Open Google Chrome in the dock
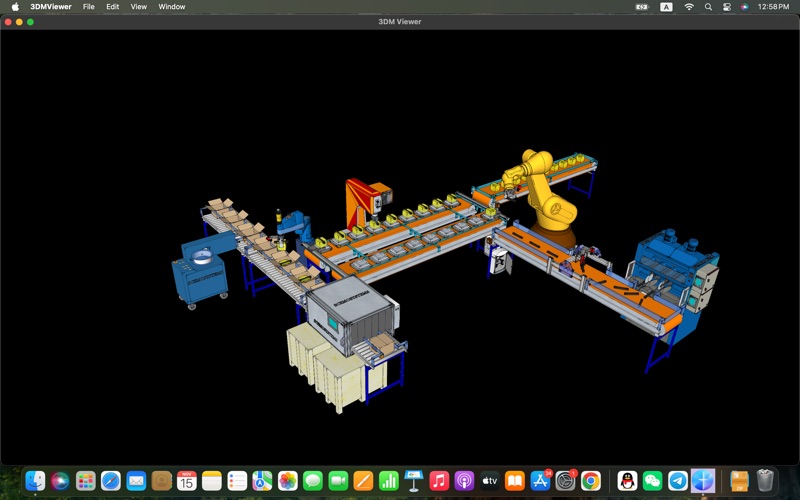Image resolution: width=800 pixels, height=500 pixels. (591, 481)
